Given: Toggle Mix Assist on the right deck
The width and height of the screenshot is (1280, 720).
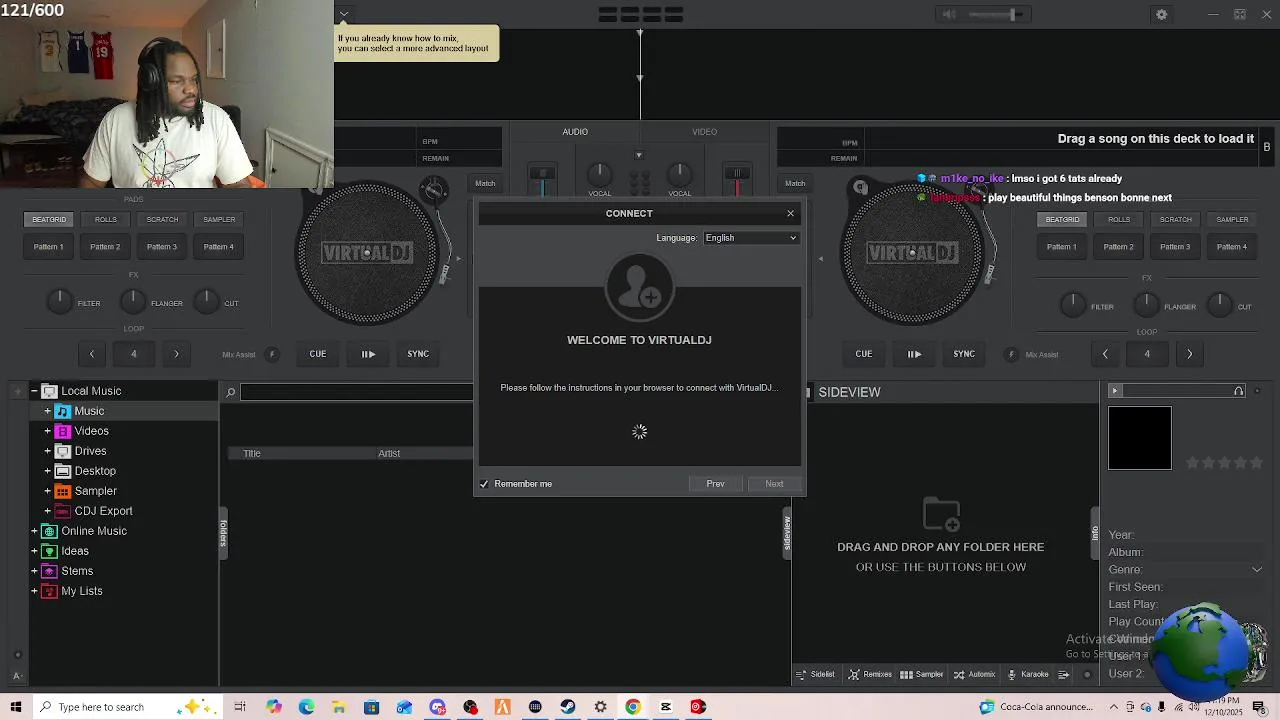Looking at the screenshot, I should click(1011, 354).
